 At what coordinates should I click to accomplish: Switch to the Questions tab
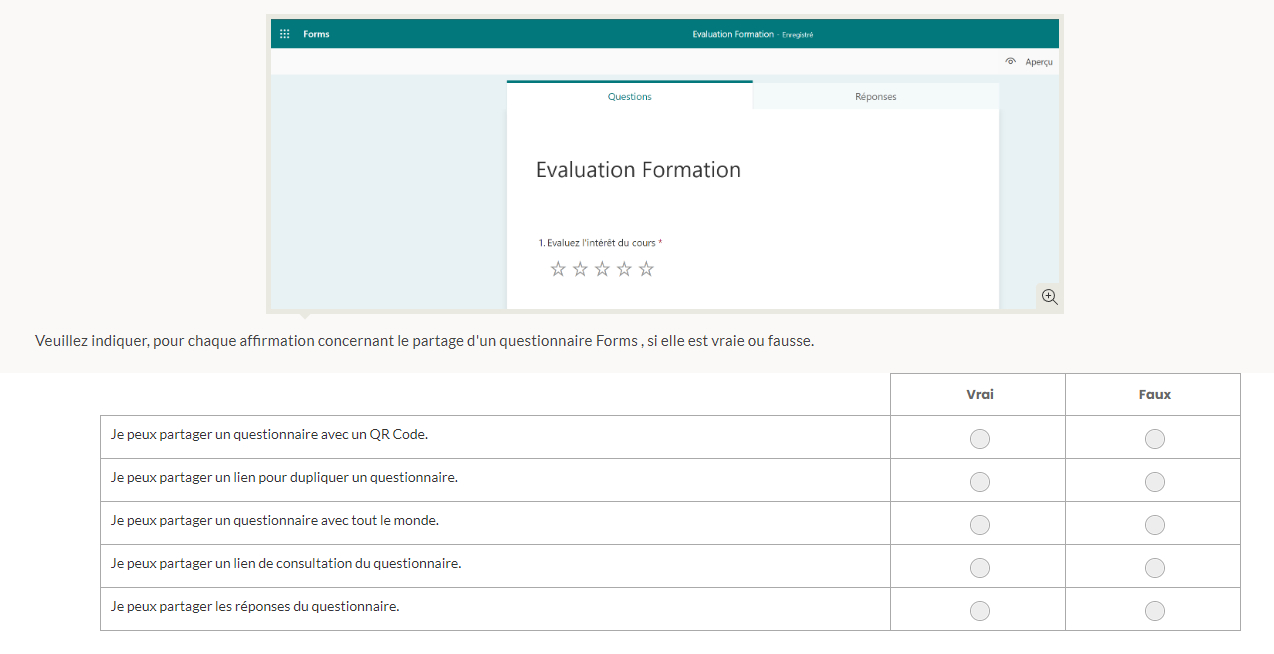[x=629, y=96]
